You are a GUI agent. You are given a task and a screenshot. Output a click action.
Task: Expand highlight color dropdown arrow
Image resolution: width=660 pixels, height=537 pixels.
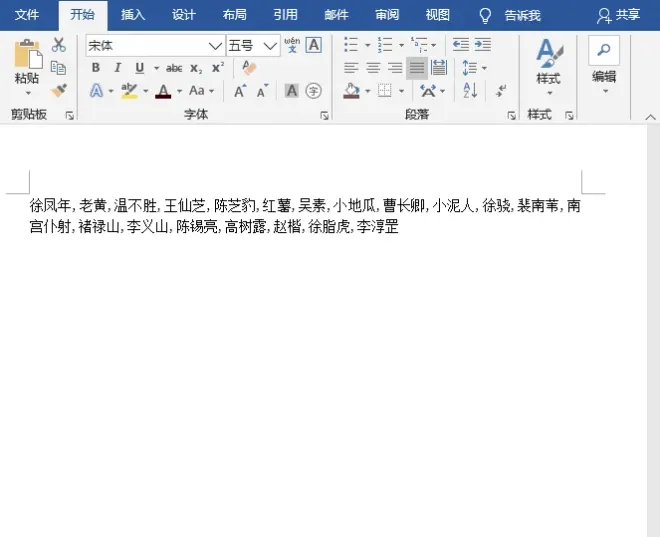tap(146, 91)
